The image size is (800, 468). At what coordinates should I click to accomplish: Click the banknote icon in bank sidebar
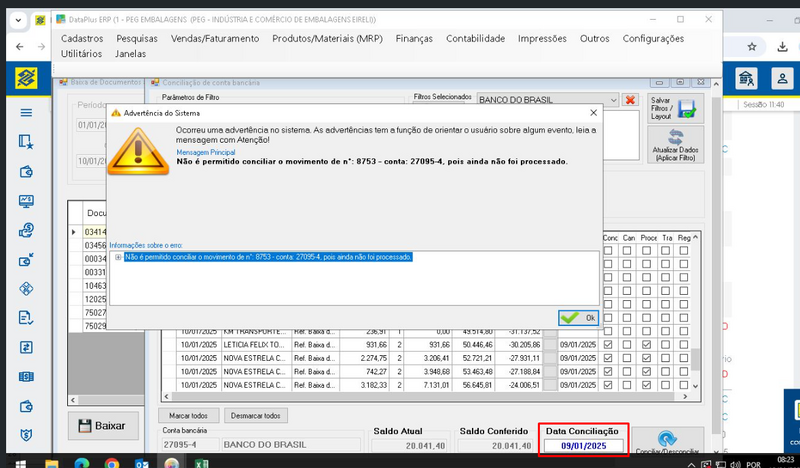tap(26, 377)
